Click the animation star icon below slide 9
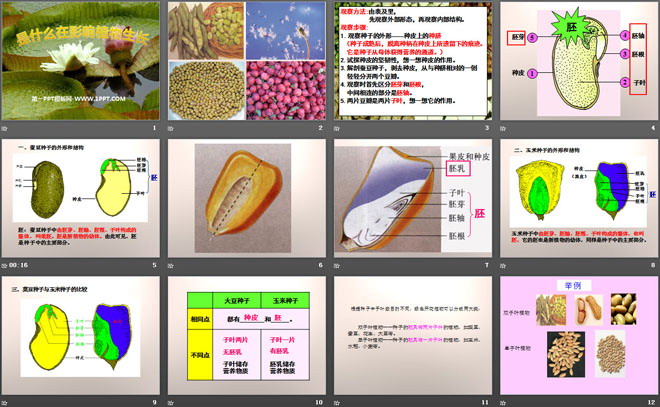 (x=5, y=403)
